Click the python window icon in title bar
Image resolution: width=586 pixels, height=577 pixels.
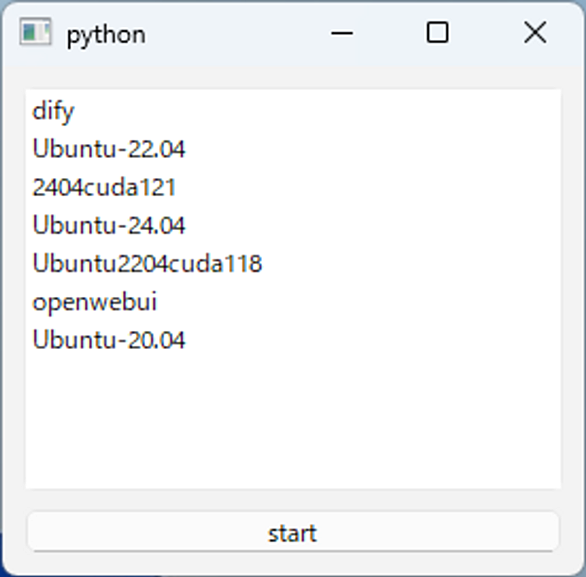35,31
